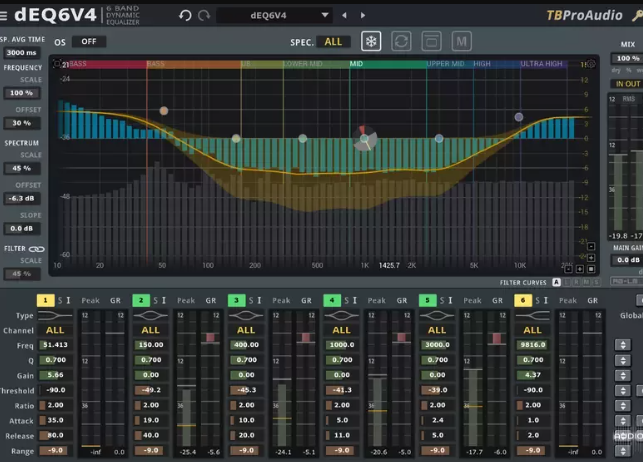
Task: Click the filter scale link chain icon
Action: point(36,249)
